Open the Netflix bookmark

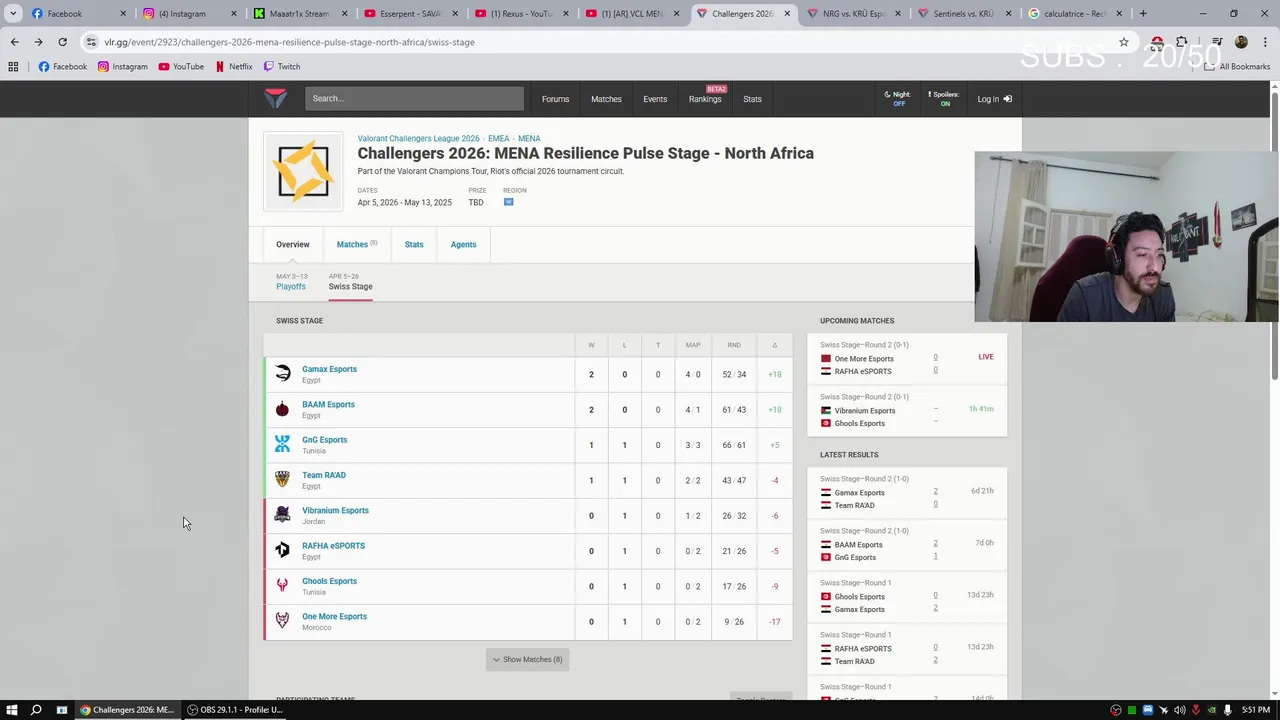pyautogui.click(x=234, y=66)
